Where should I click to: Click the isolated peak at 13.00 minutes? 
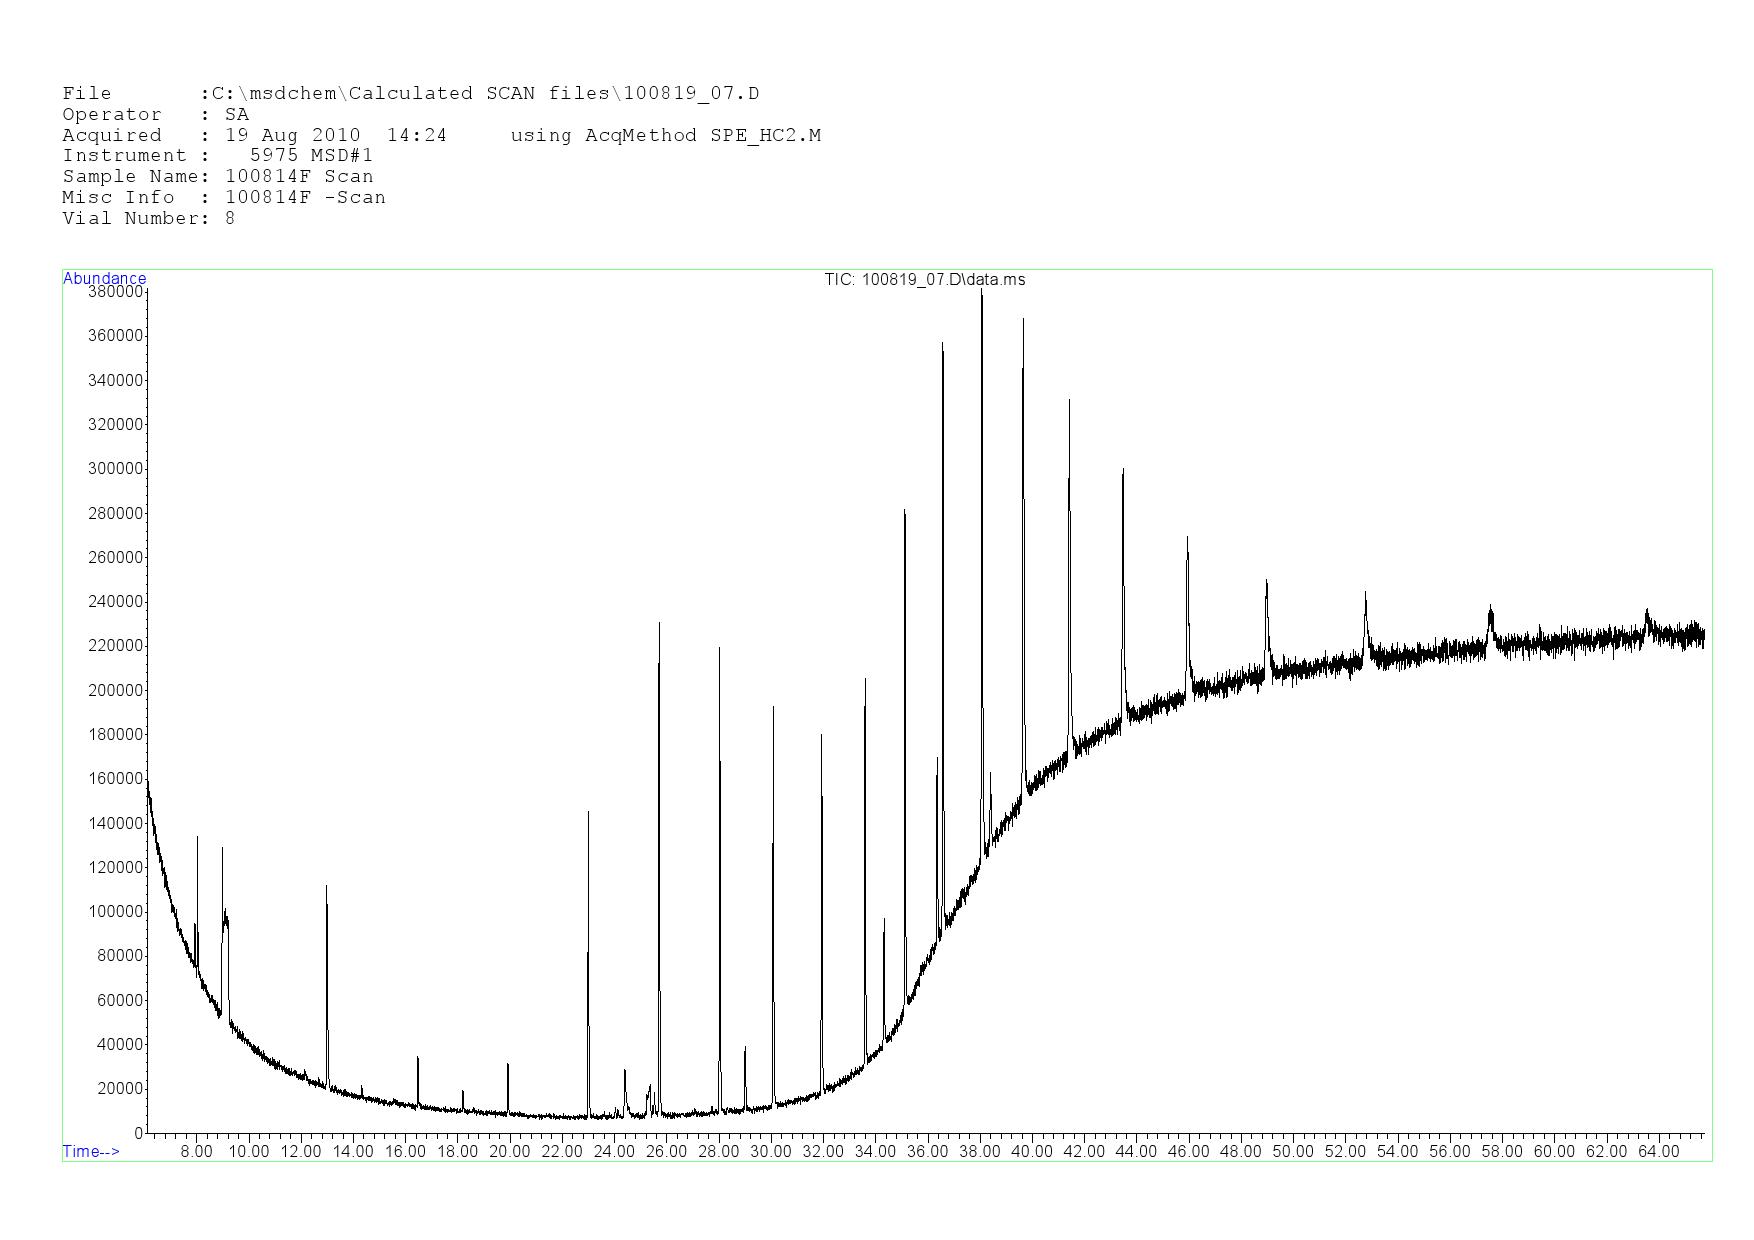pyautogui.click(x=326, y=888)
